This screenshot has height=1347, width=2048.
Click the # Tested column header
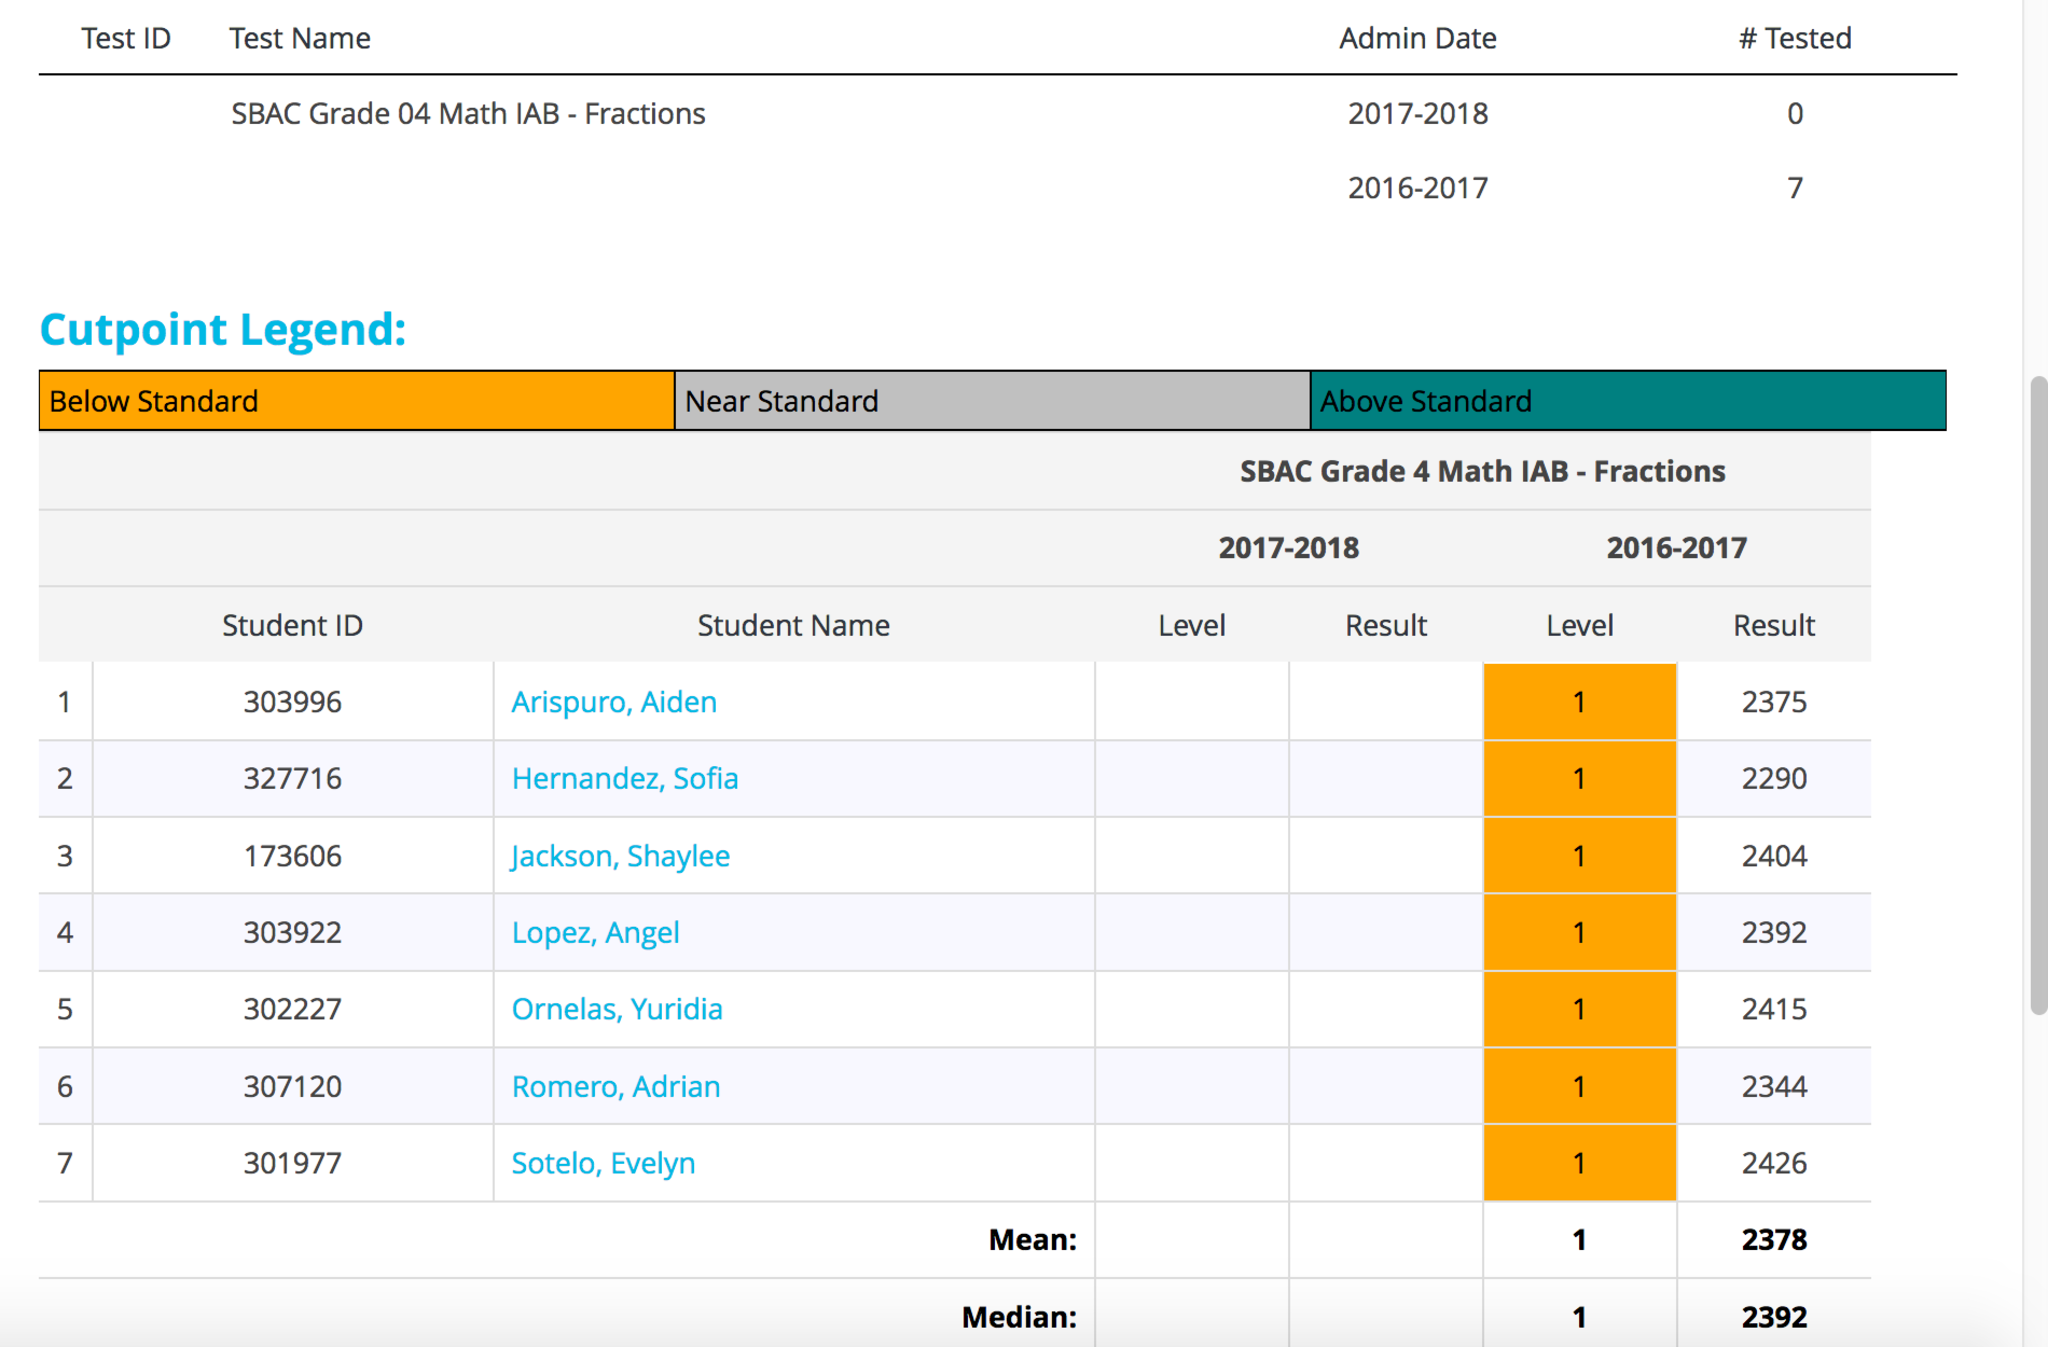pos(1795,38)
